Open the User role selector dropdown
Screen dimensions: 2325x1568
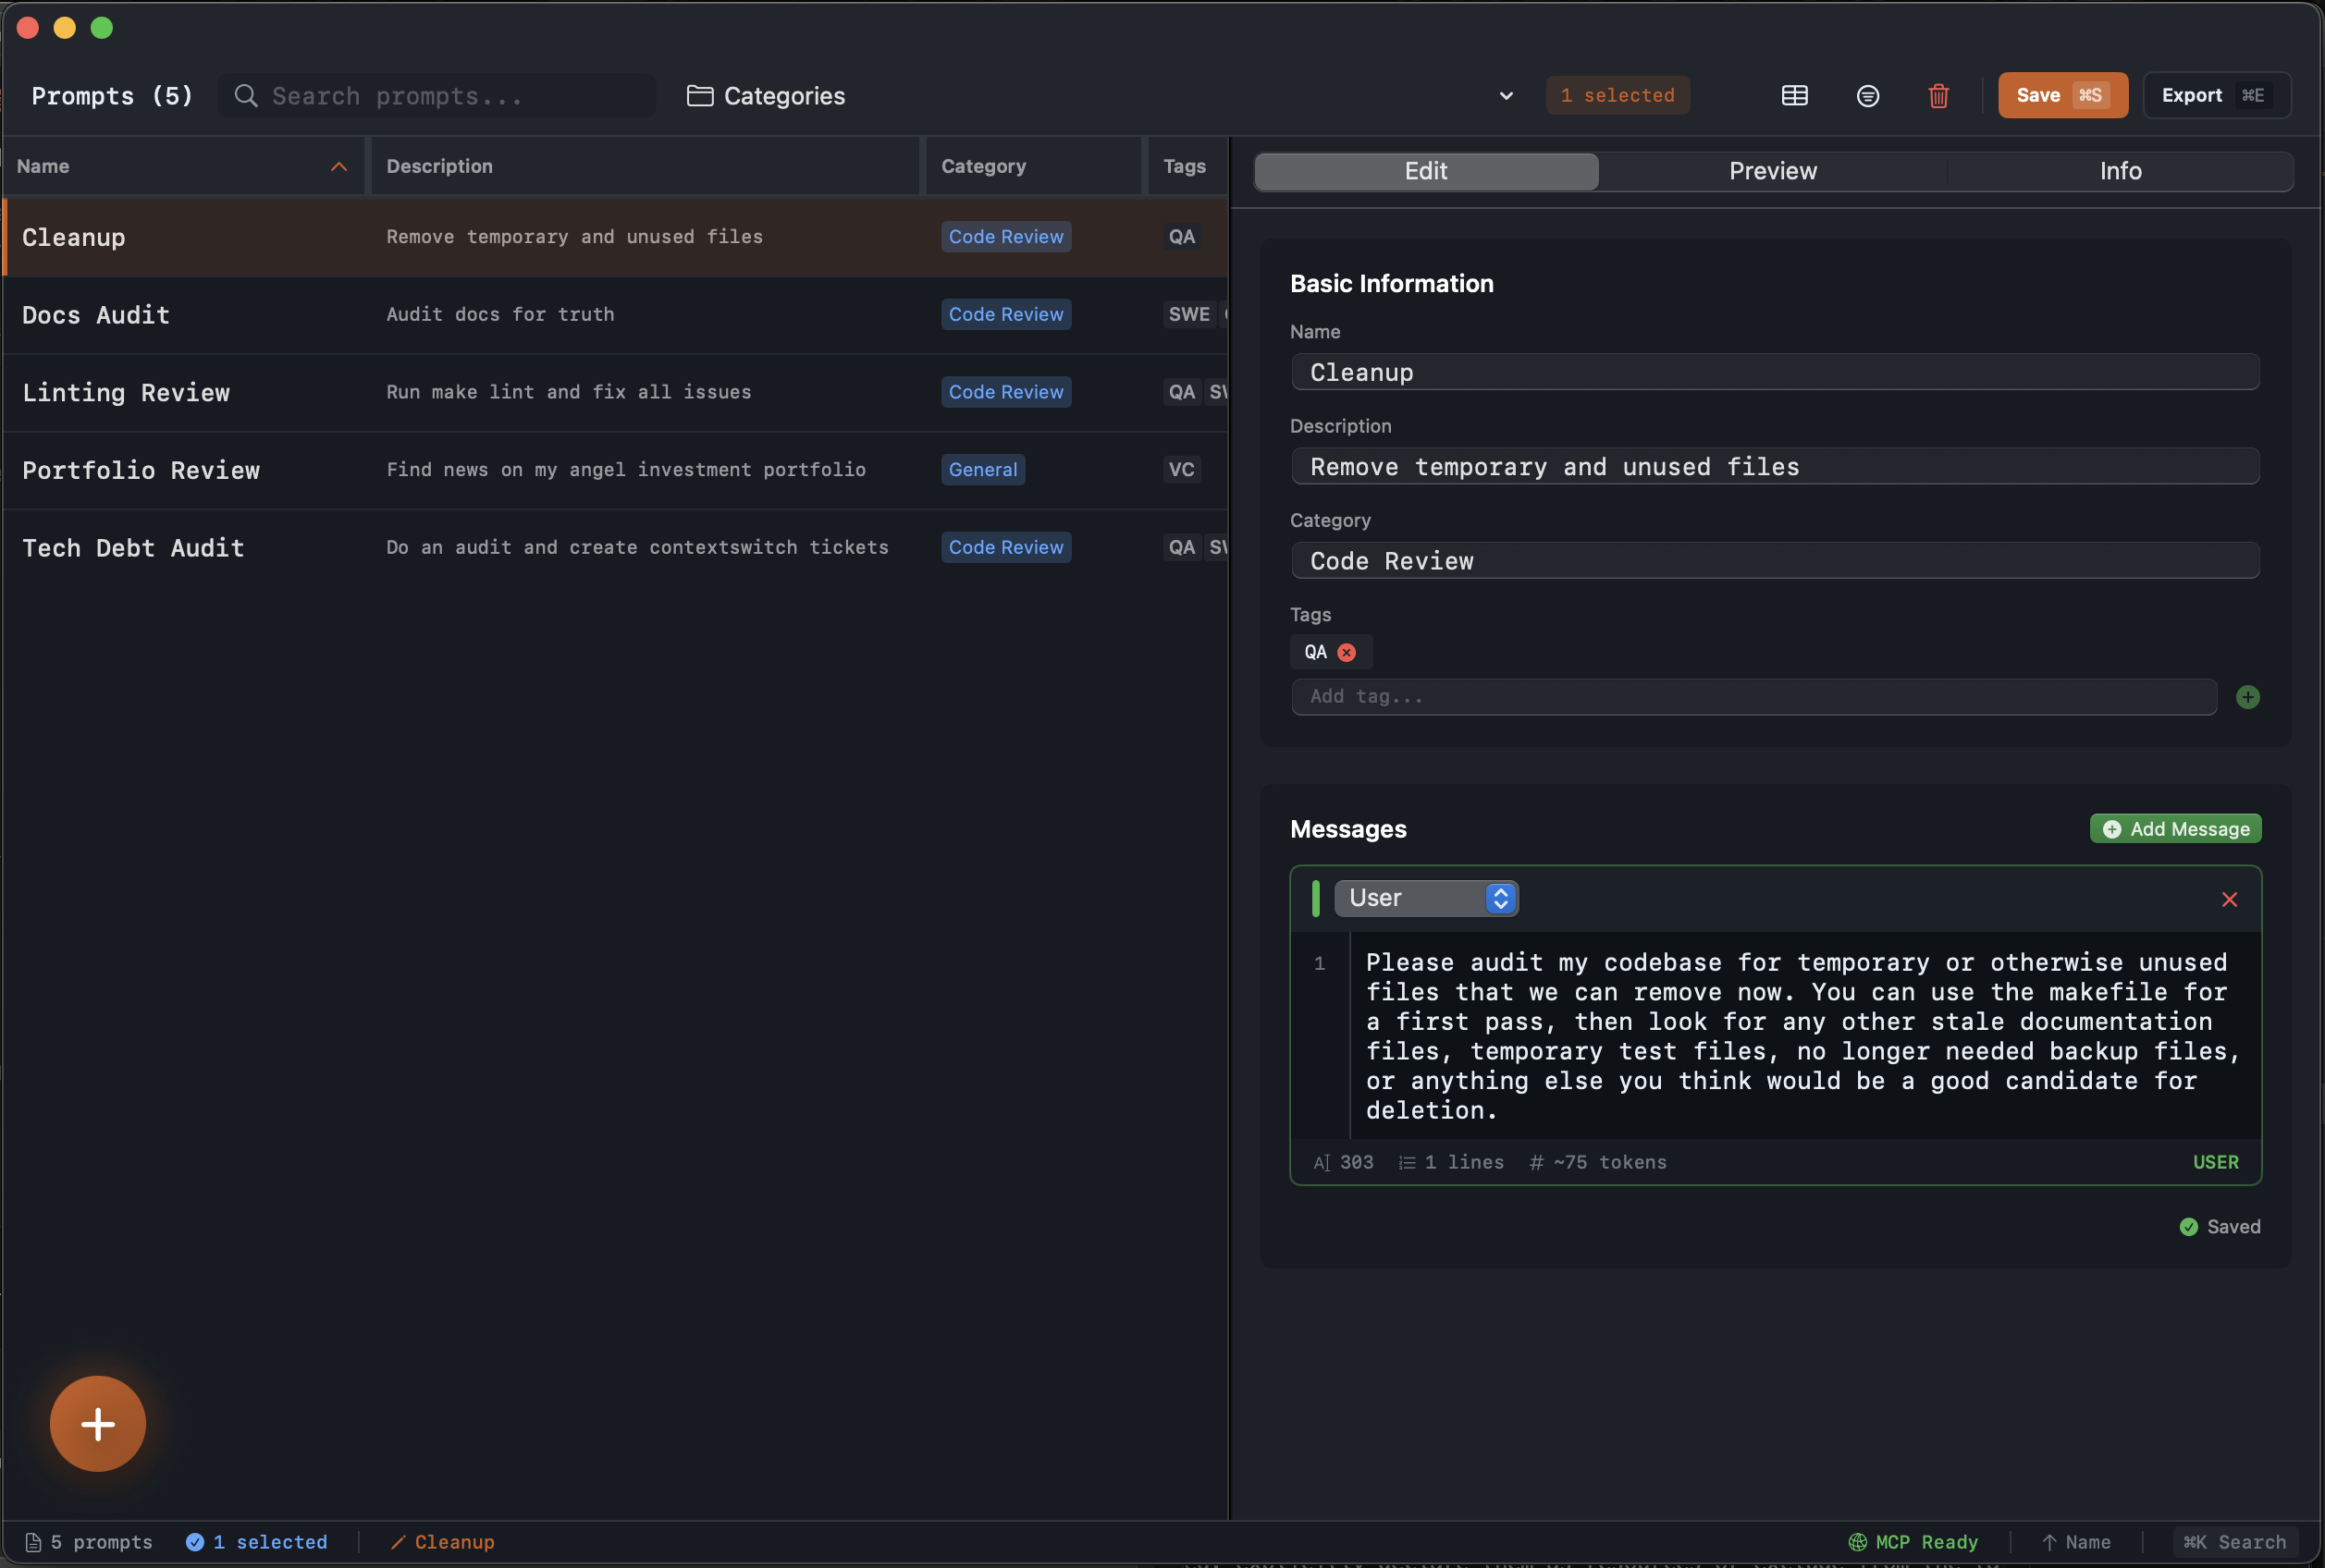1425,897
